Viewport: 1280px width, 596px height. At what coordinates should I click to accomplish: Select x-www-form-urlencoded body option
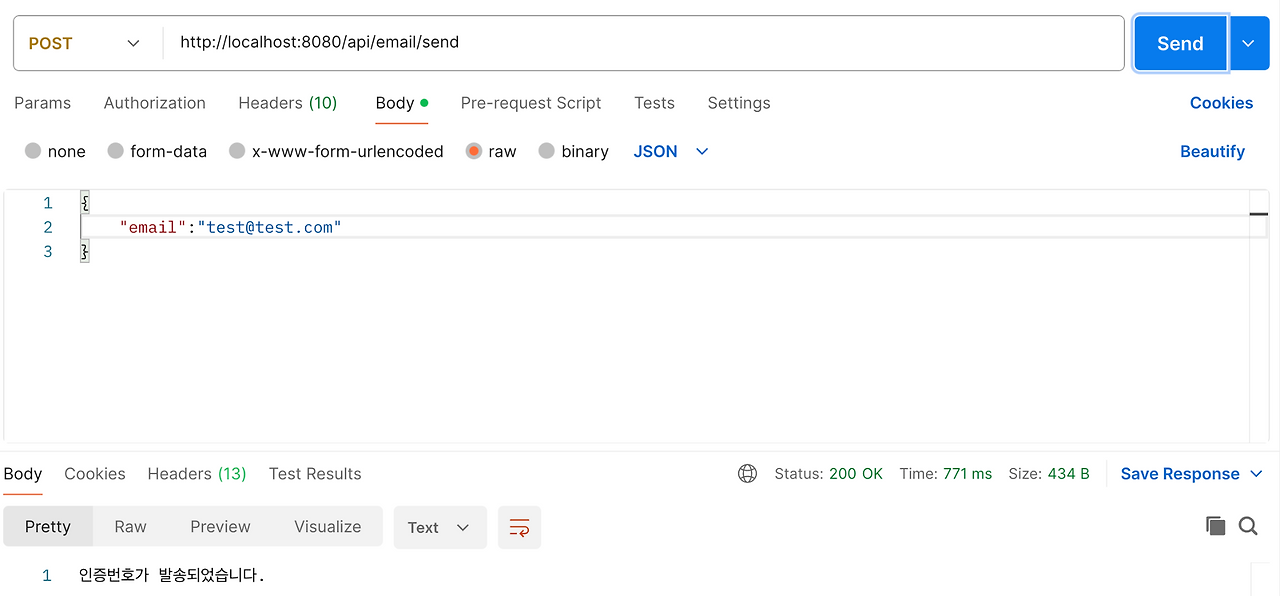click(x=237, y=151)
